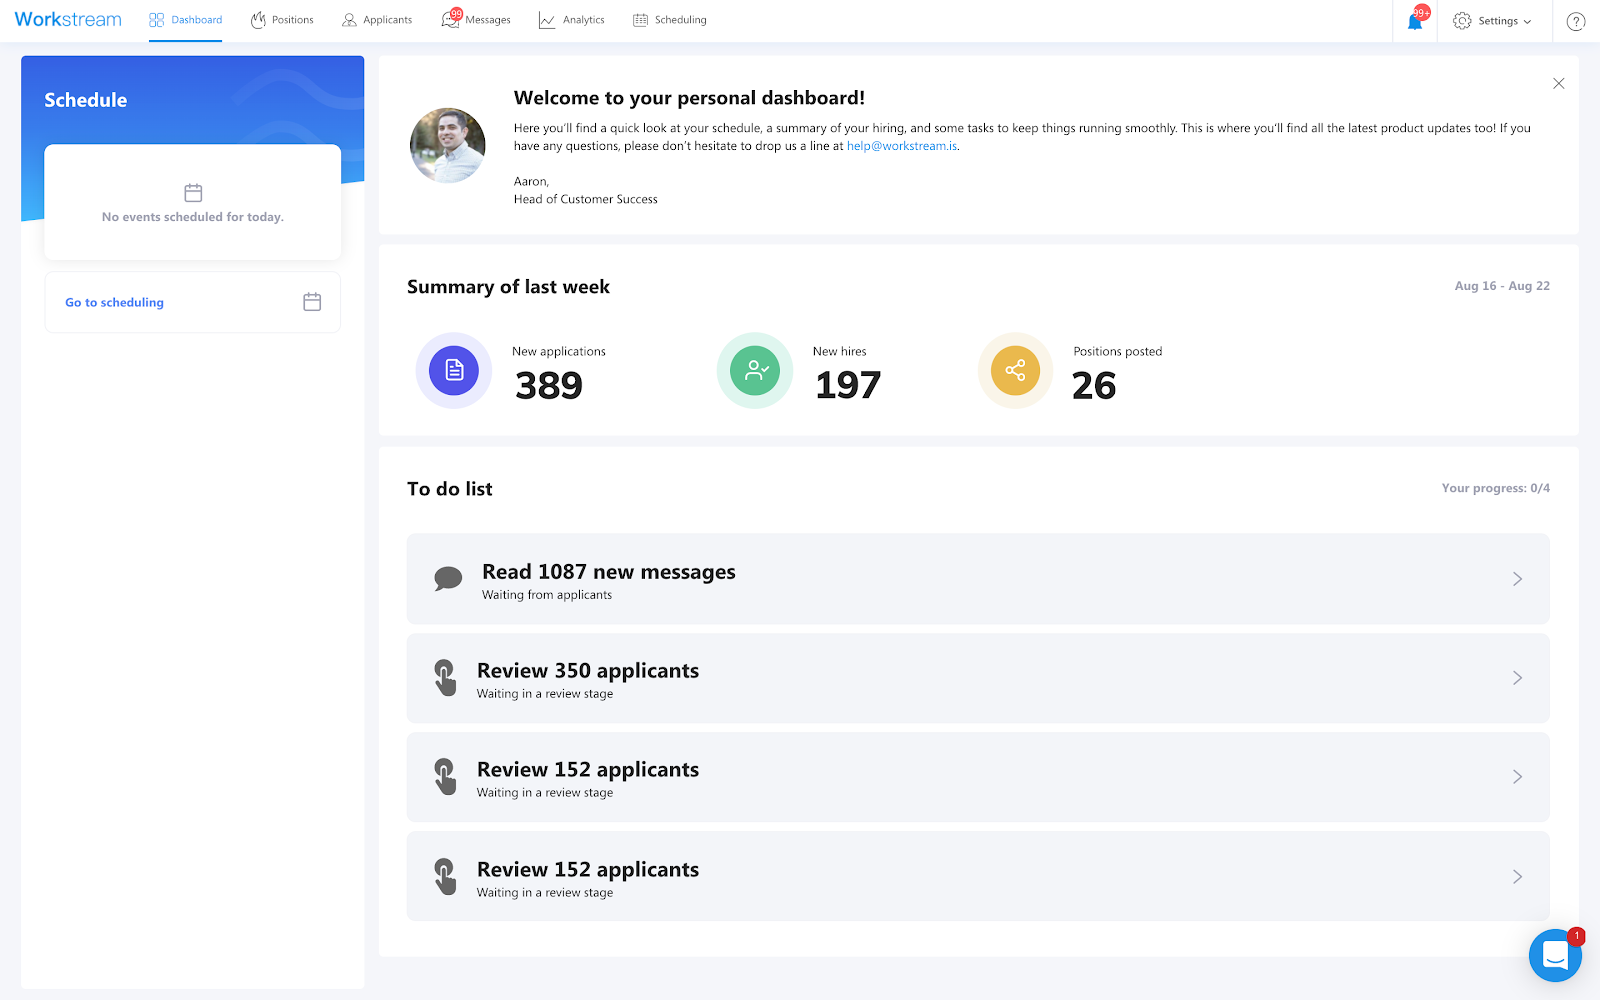The width and height of the screenshot is (1600, 1000).
Task: Click the Workstream logo
Action: click(68, 20)
